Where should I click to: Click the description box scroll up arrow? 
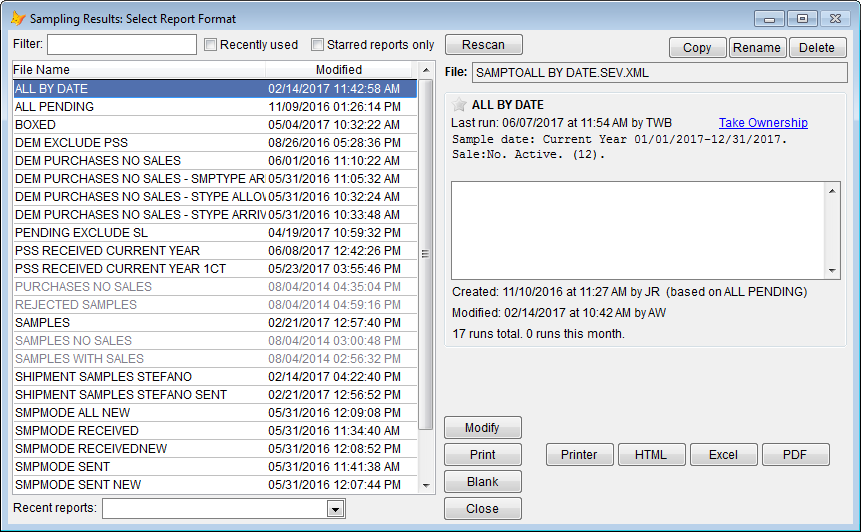click(832, 191)
